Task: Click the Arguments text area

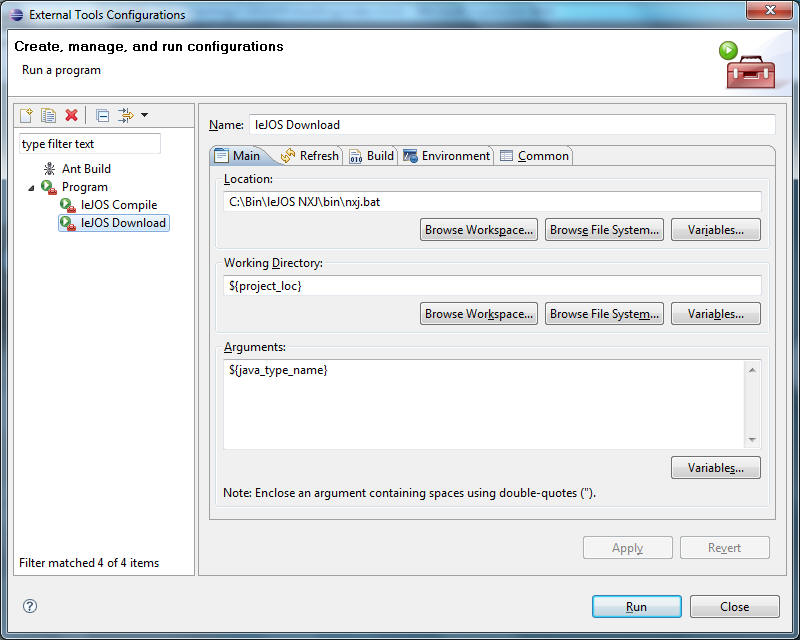Action: 484,404
